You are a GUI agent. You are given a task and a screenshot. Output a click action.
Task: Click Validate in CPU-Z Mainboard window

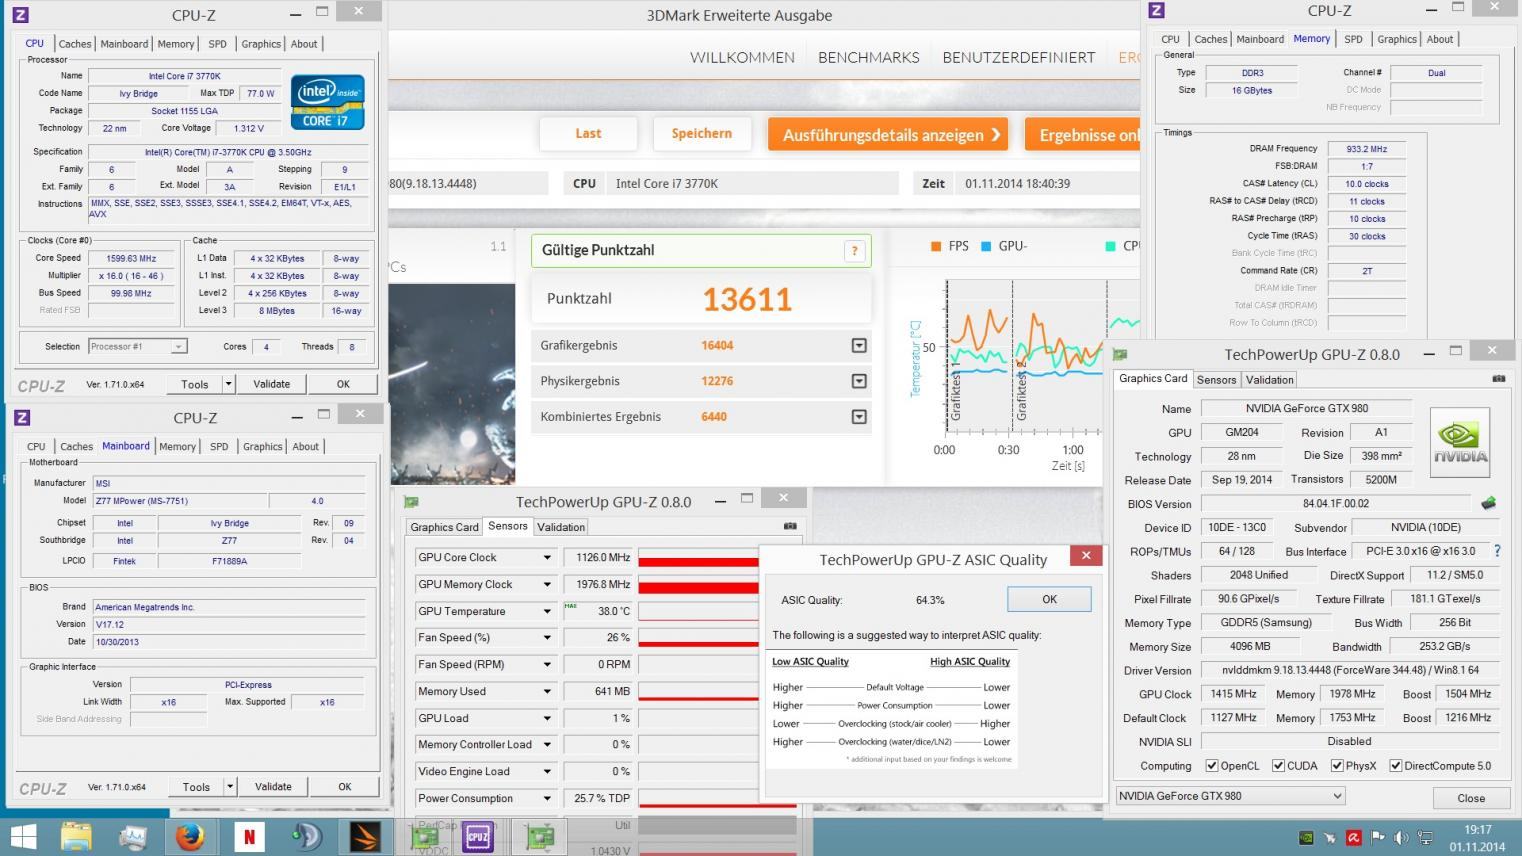[273, 787]
